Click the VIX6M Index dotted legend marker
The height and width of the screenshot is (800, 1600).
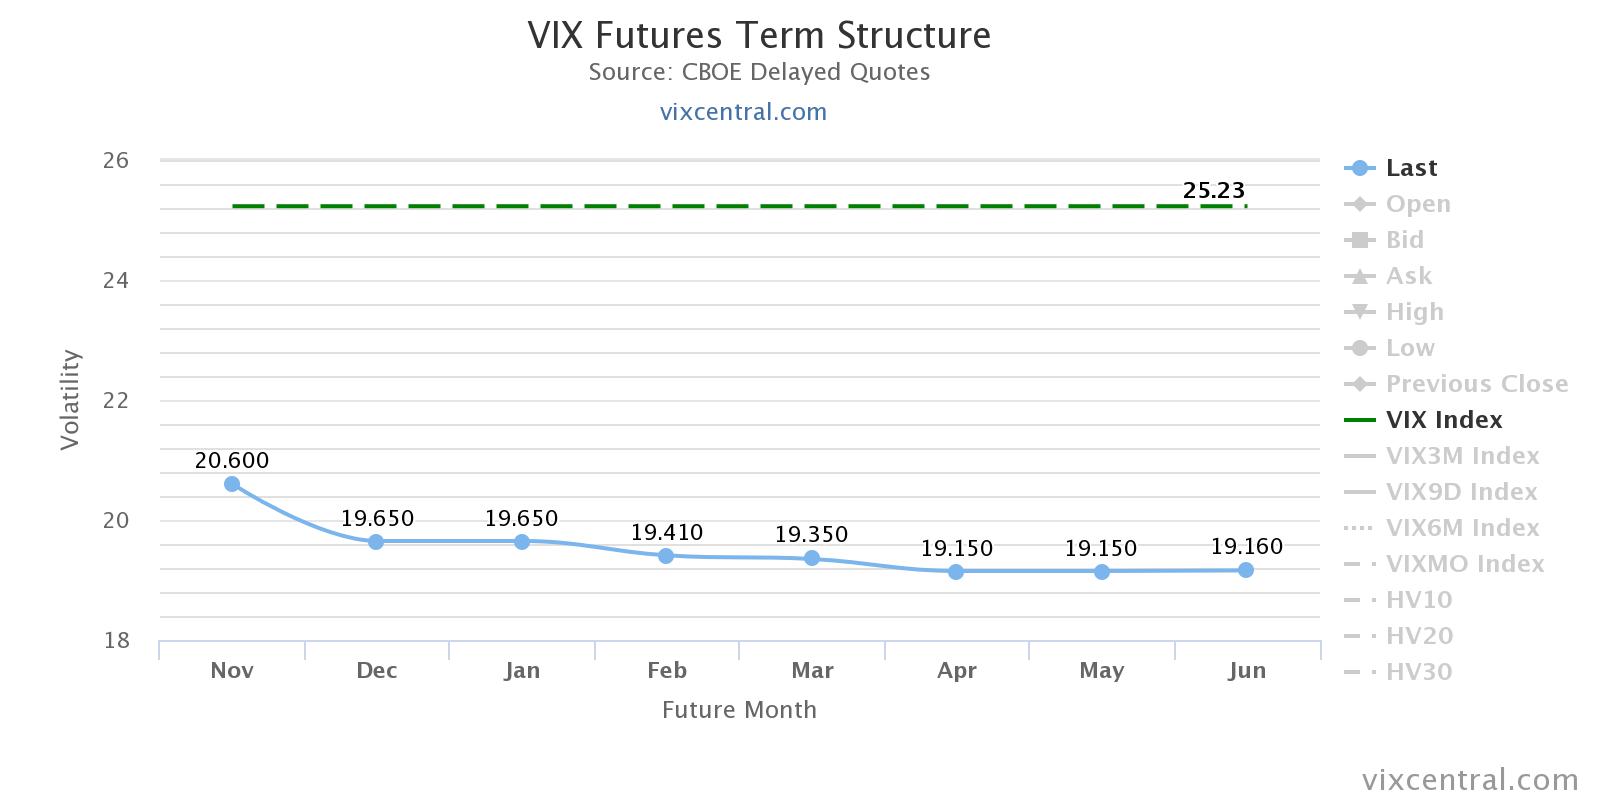click(1359, 528)
